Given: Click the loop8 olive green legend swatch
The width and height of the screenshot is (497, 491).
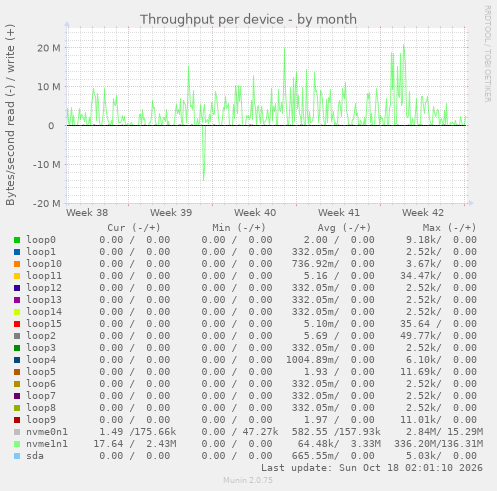Looking at the screenshot, I should point(17,408).
